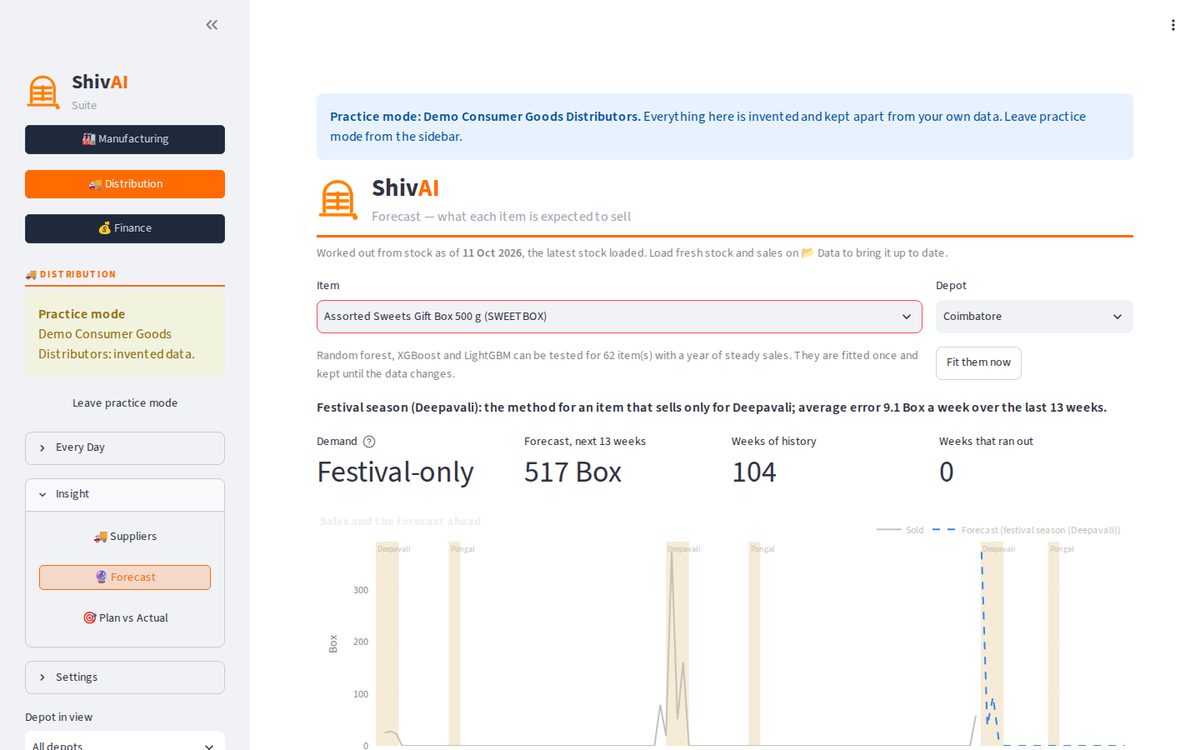
Task: Open the Suppliers page
Action: click(125, 536)
